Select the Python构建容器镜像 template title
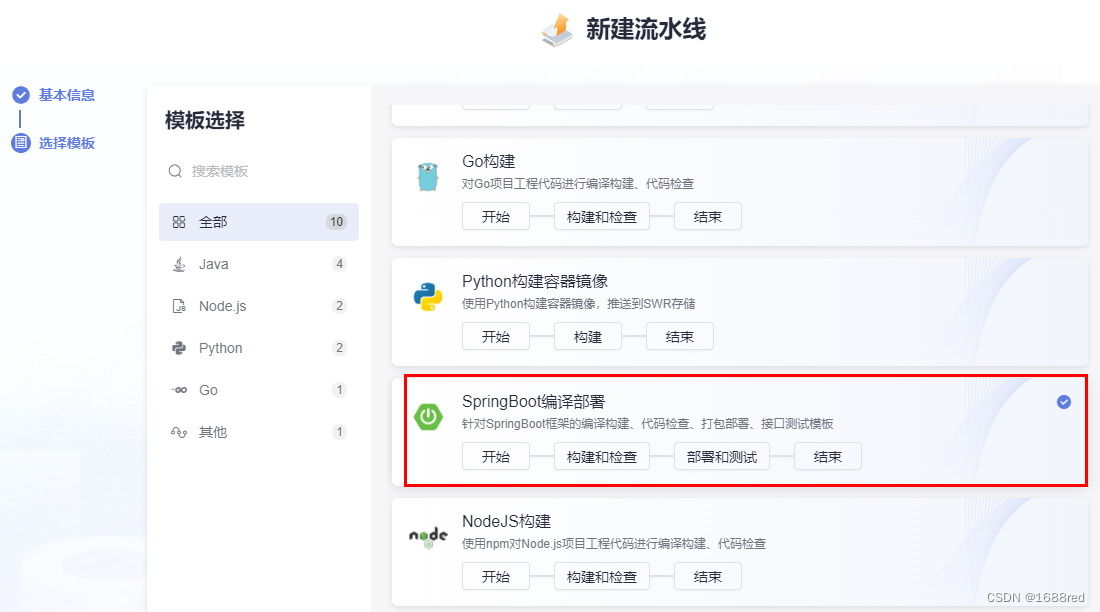The image size is (1100, 612). tap(535, 281)
